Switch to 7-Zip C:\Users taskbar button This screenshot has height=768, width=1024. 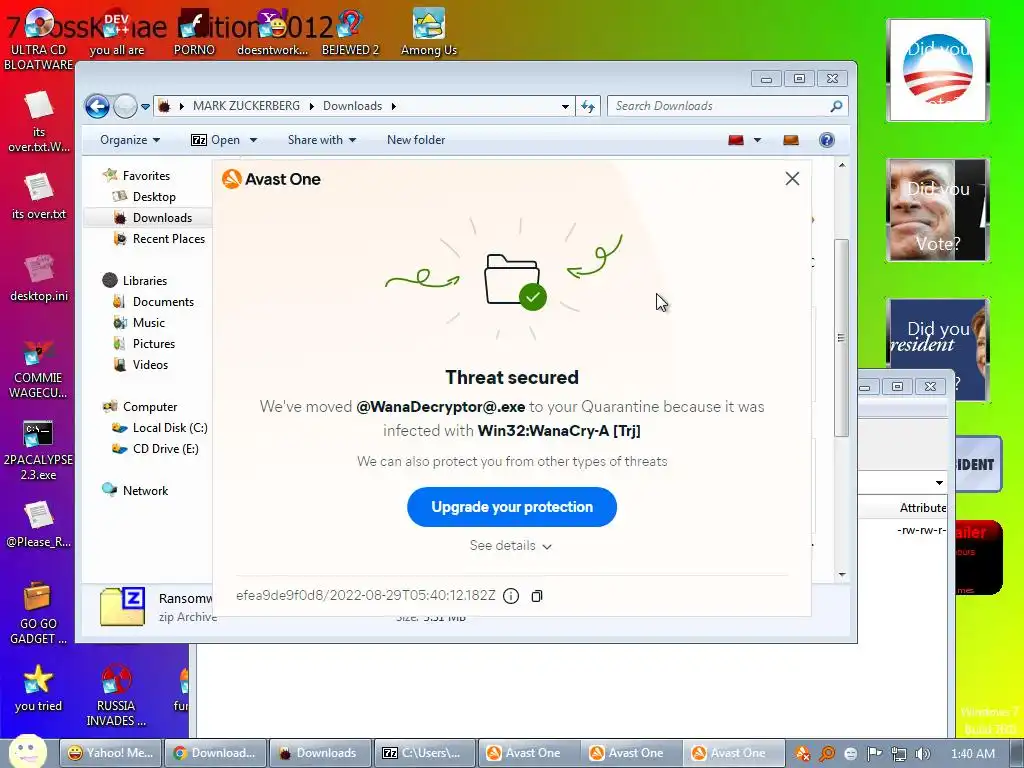(423, 753)
